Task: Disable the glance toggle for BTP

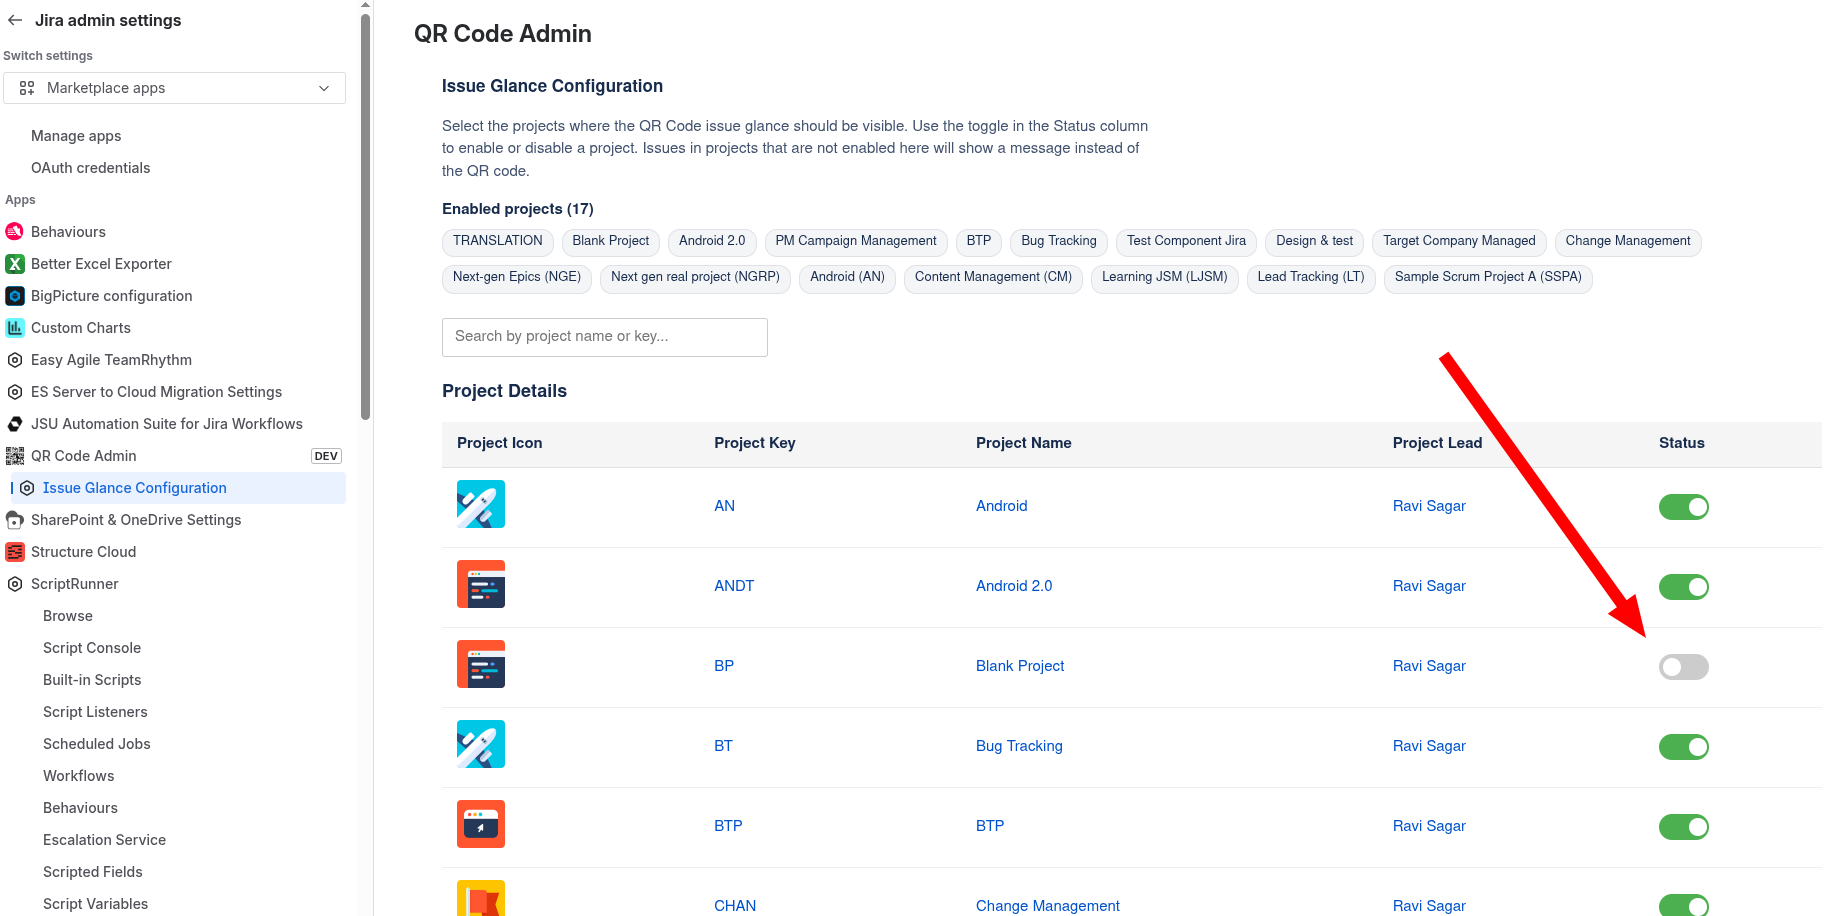Action: (x=1684, y=827)
